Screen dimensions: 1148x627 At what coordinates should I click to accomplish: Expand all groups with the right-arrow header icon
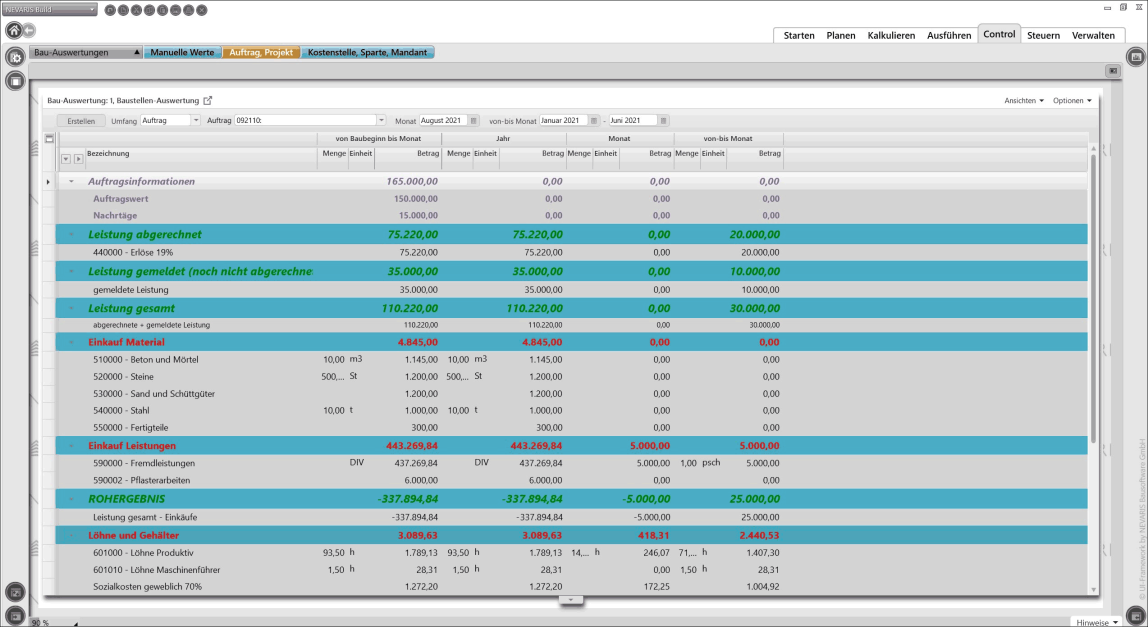(x=78, y=159)
